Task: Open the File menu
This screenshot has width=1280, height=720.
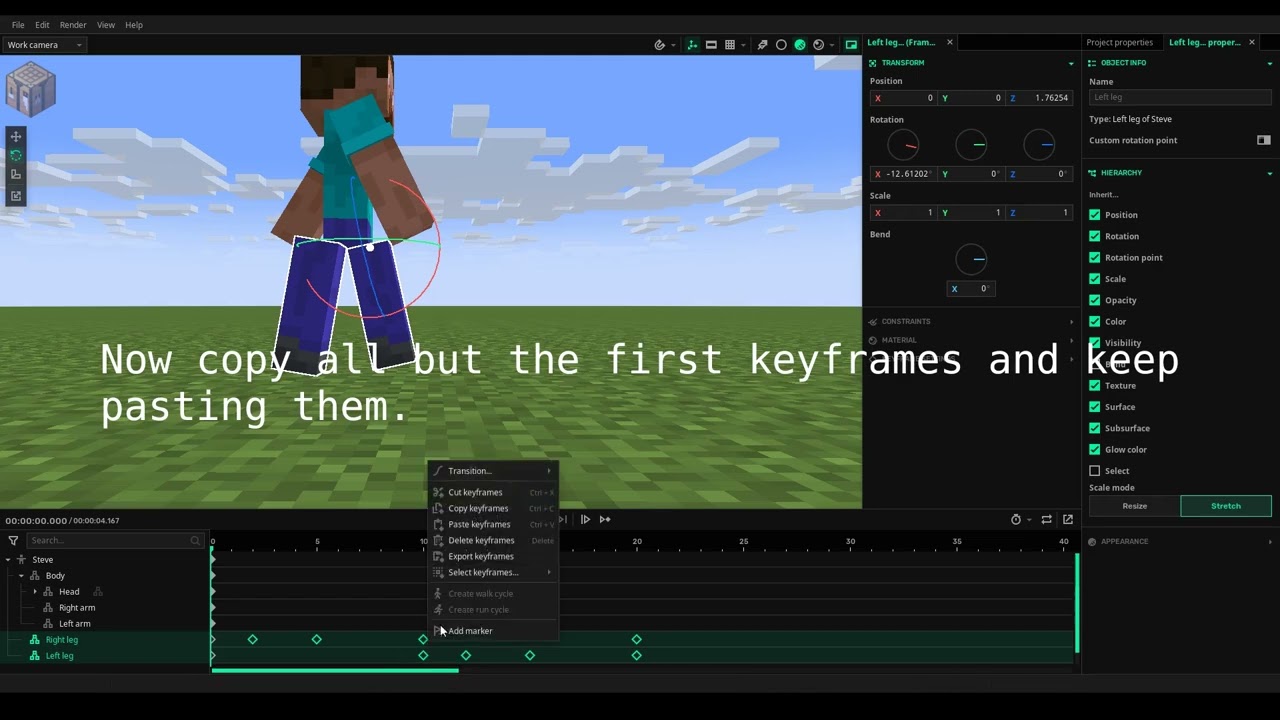Action: (18, 25)
